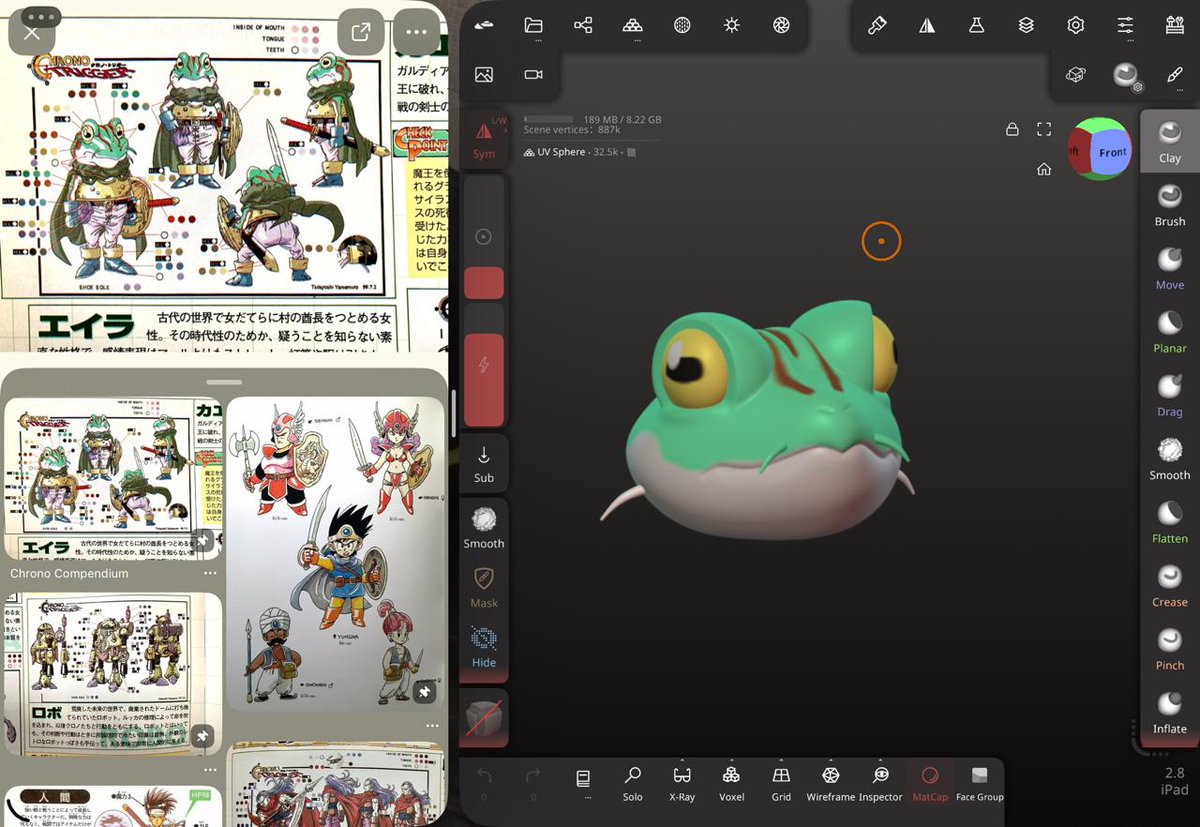Toggle Face Group display
Viewport: 1200px width, 827px height.
[979, 784]
